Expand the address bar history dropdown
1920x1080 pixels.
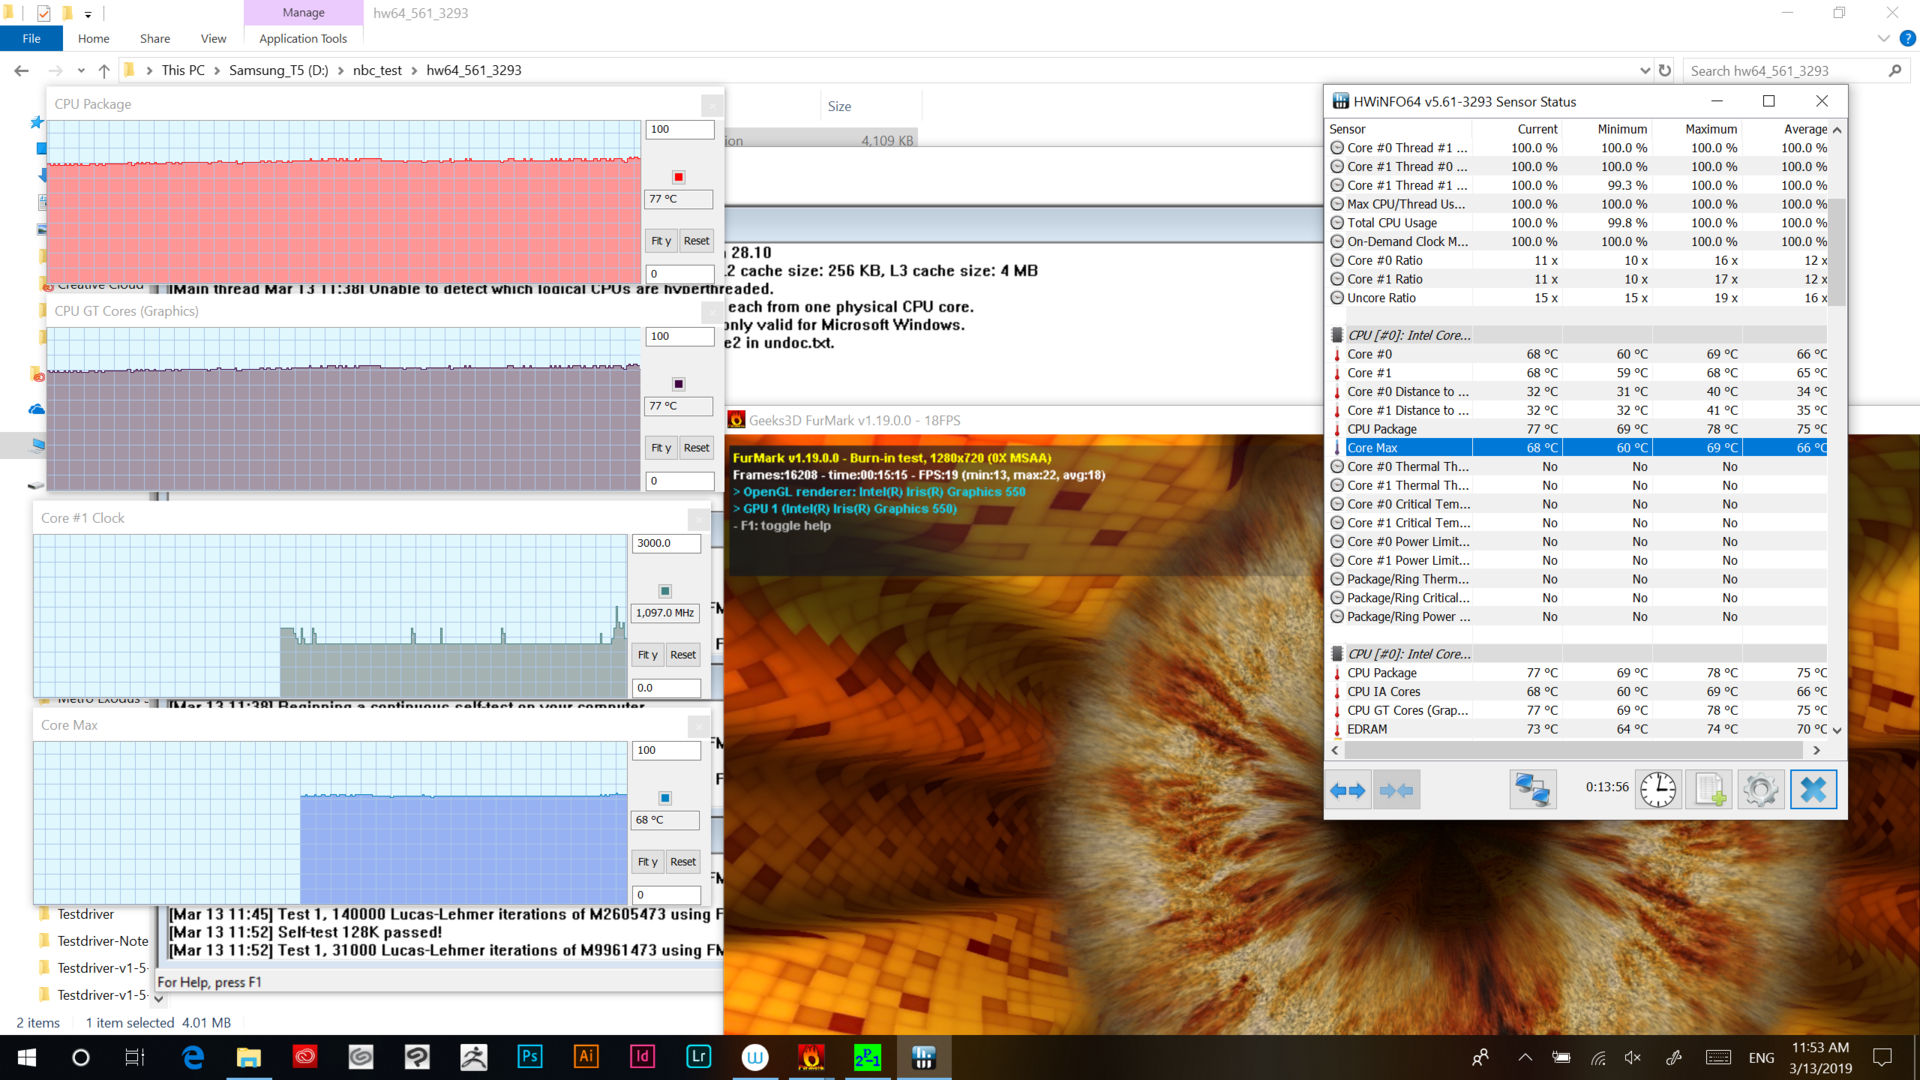(x=1645, y=70)
